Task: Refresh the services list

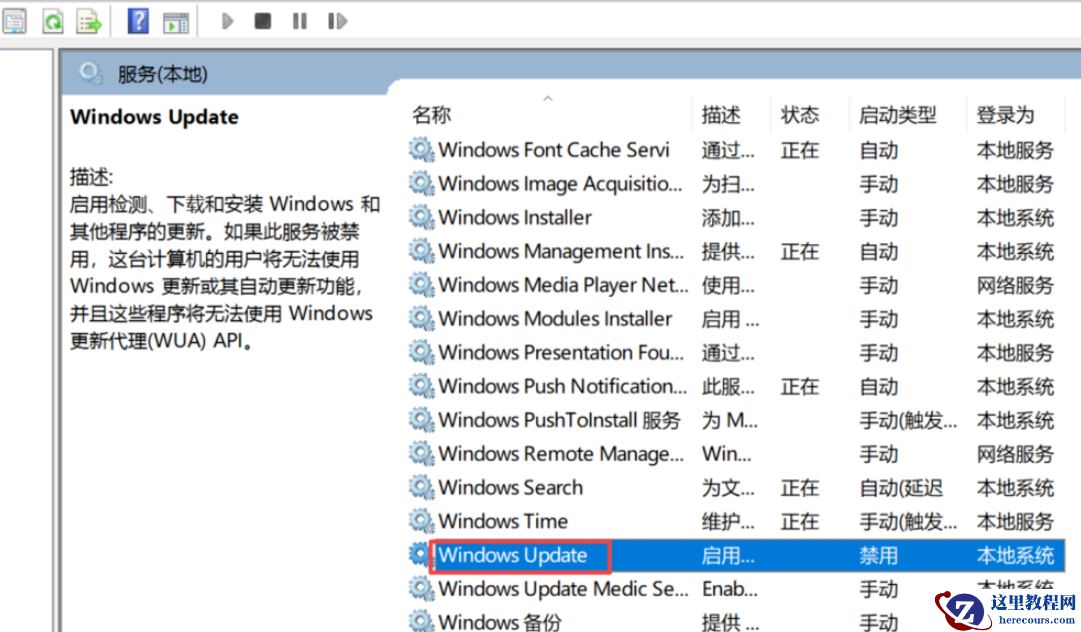Action: click(53, 20)
